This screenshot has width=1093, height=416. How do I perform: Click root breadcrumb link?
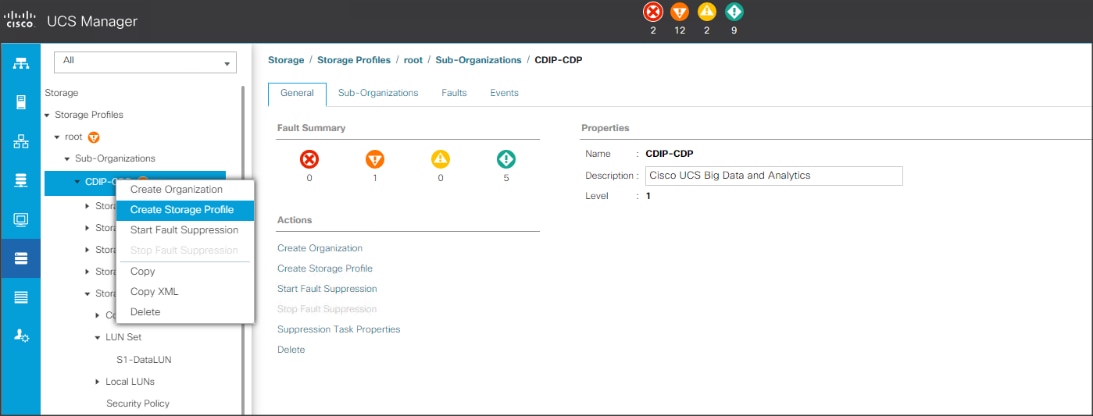pos(413,60)
